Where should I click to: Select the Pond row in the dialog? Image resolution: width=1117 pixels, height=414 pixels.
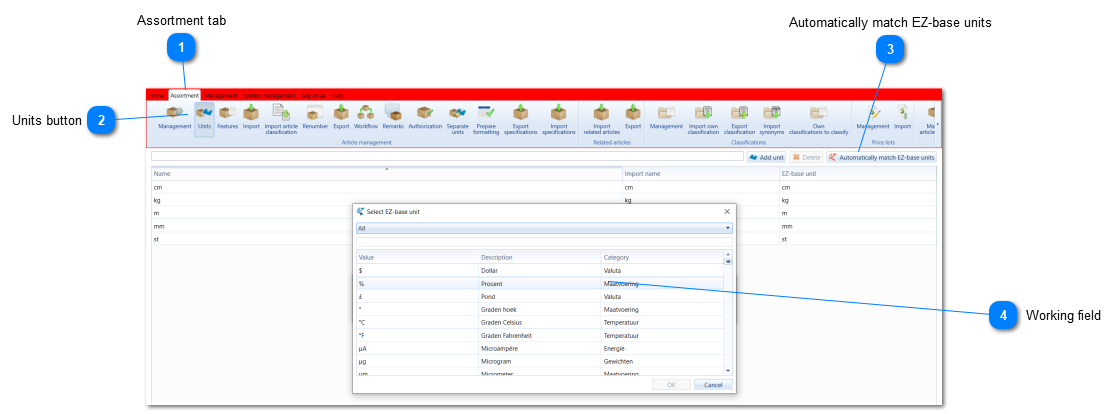click(540, 296)
